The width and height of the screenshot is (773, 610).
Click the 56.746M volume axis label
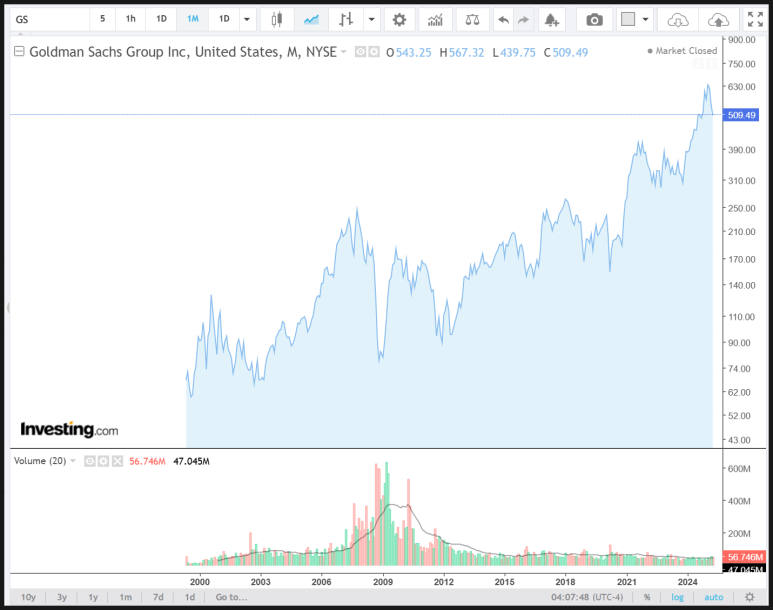(x=744, y=557)
